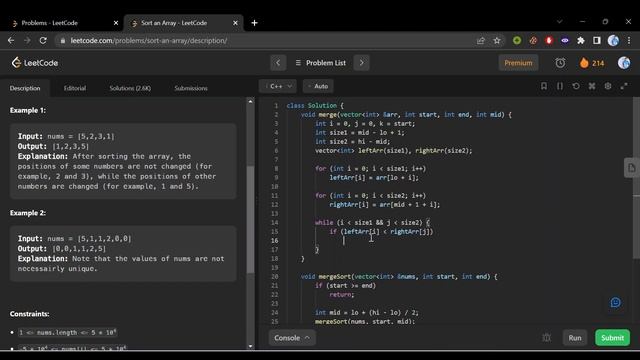Open purple eye browser extension
Screen dimensions: 640x360
point(565,40)
